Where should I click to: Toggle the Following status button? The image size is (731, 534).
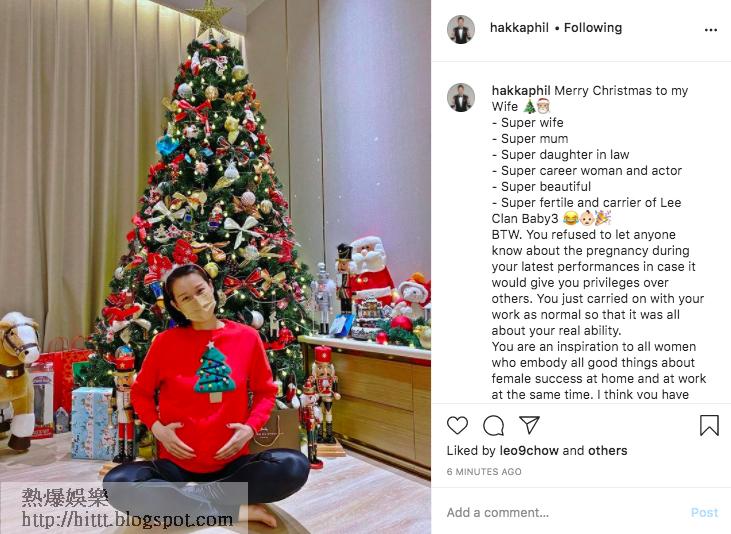click(593, 28)
